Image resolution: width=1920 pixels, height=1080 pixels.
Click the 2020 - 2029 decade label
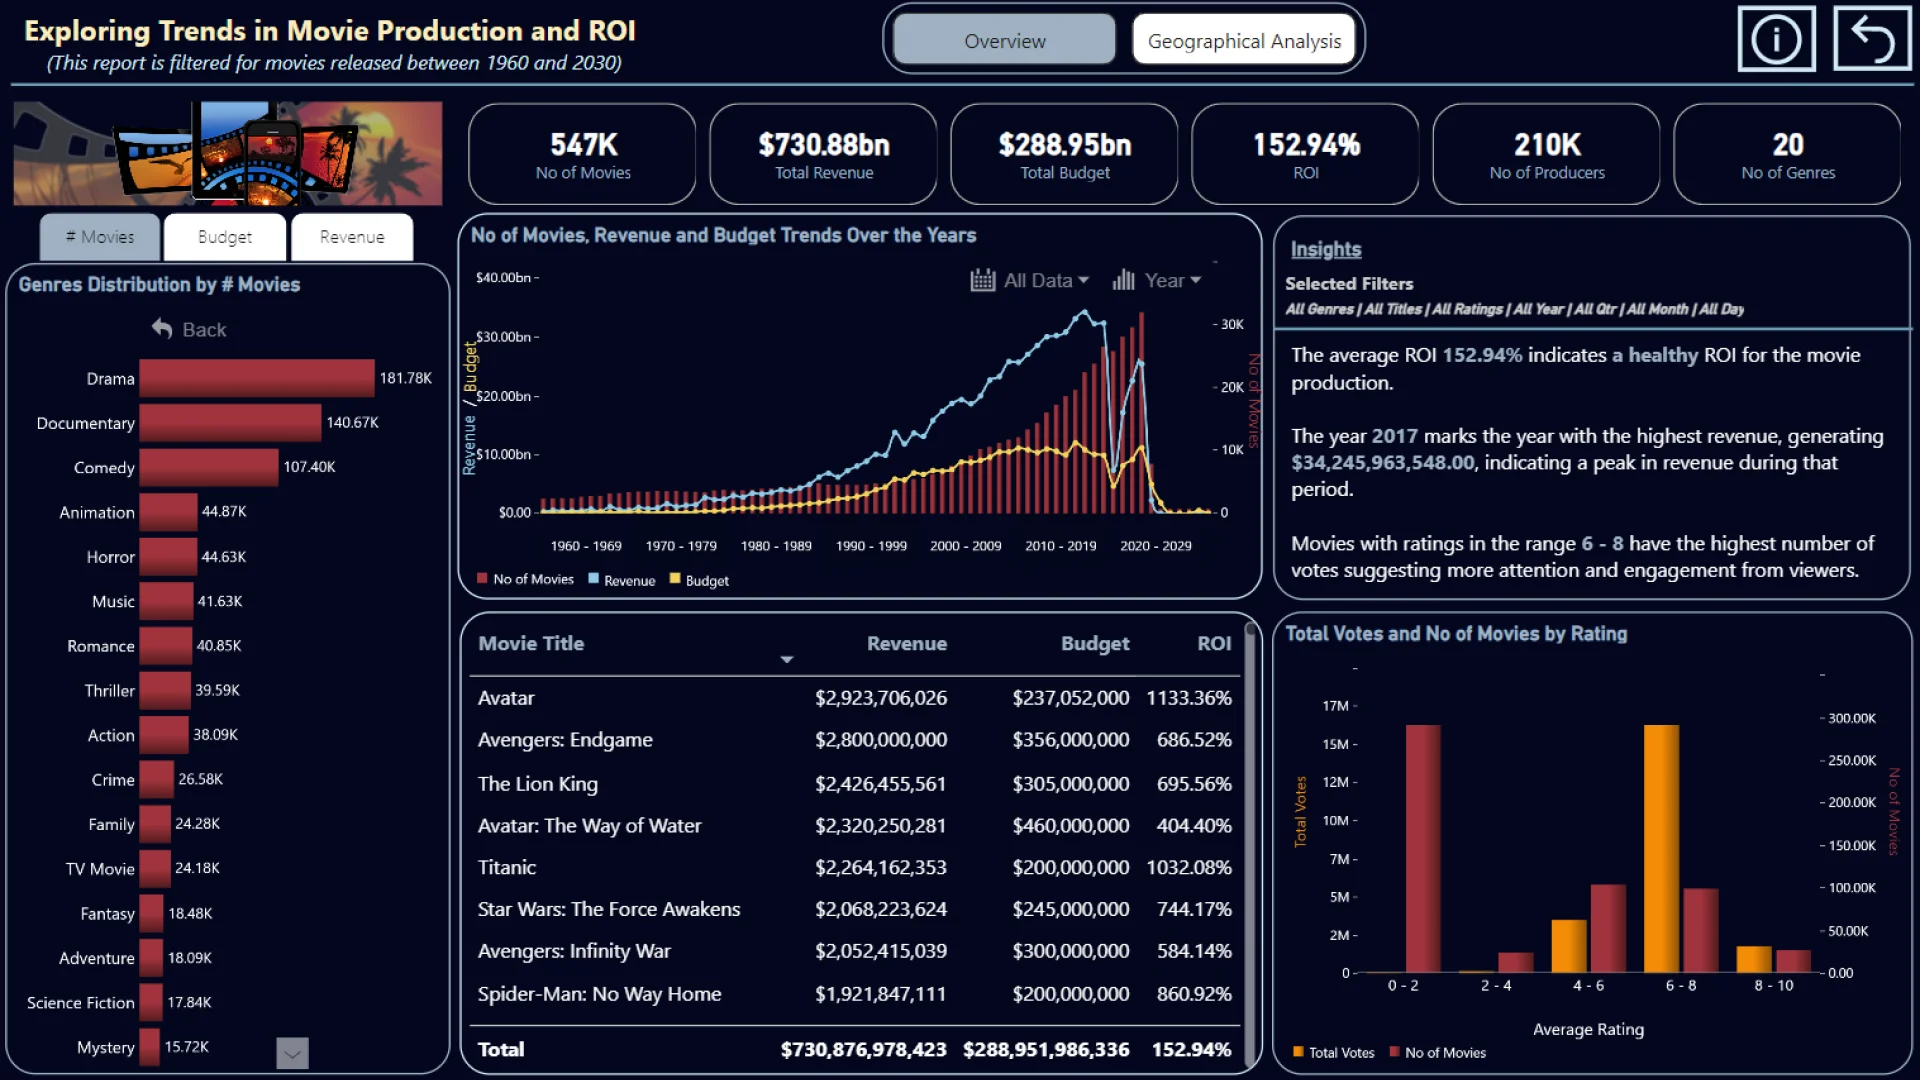point(1155,546)
